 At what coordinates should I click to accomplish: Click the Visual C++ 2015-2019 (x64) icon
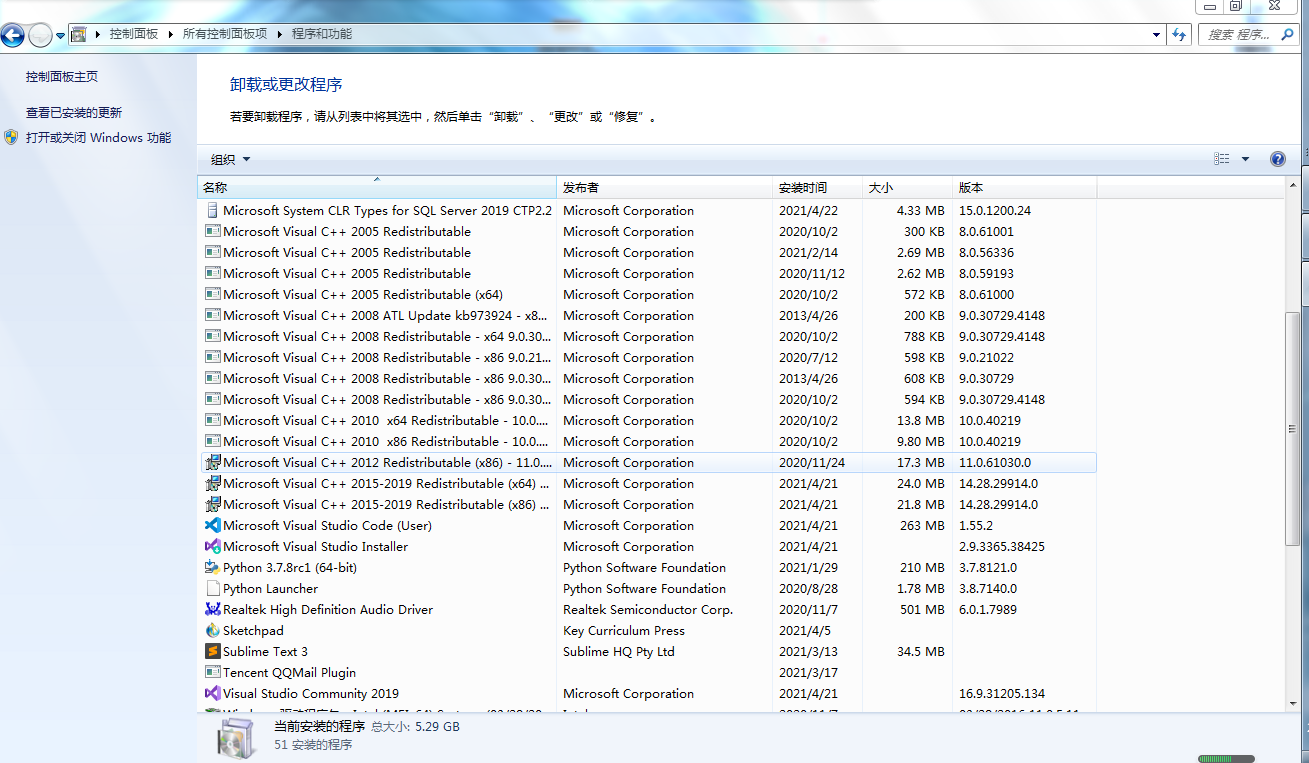pos(212,484)
